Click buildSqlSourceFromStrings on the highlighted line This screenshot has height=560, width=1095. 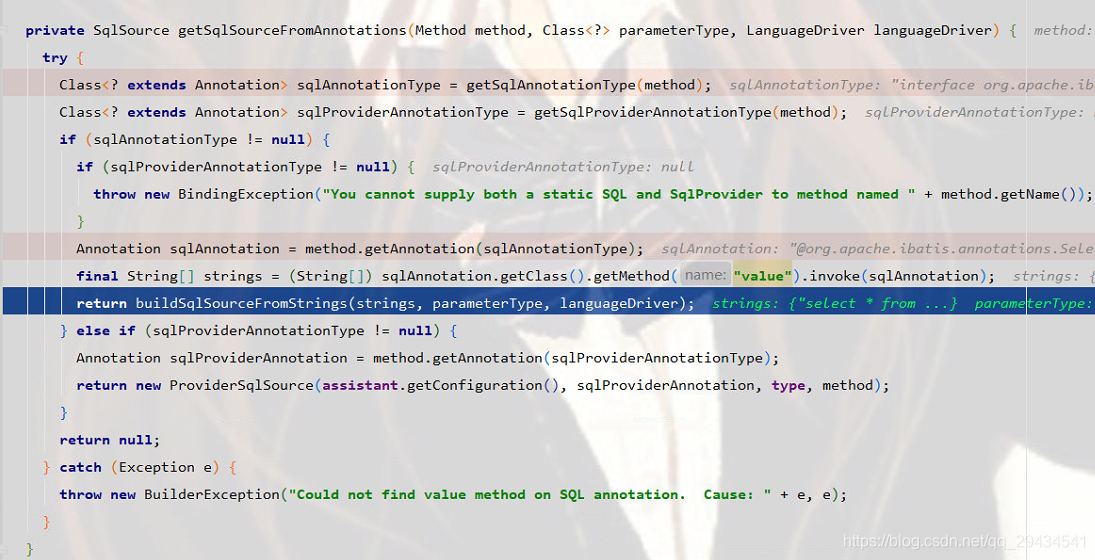pyautogui.click(x=241, y=303)
